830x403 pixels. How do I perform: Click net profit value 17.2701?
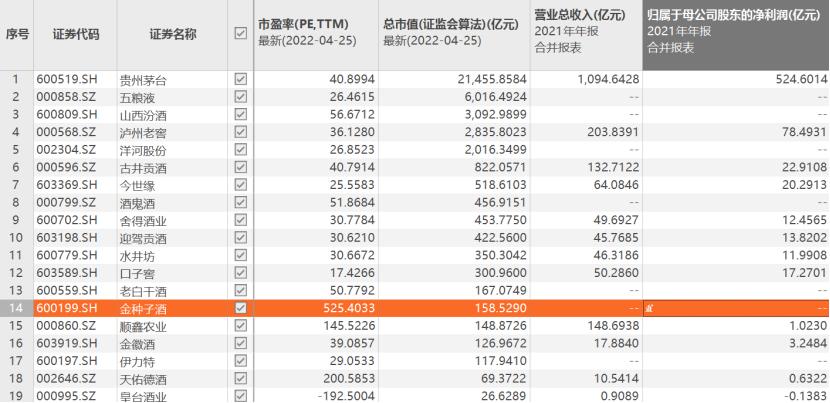(x=805, y=273)
